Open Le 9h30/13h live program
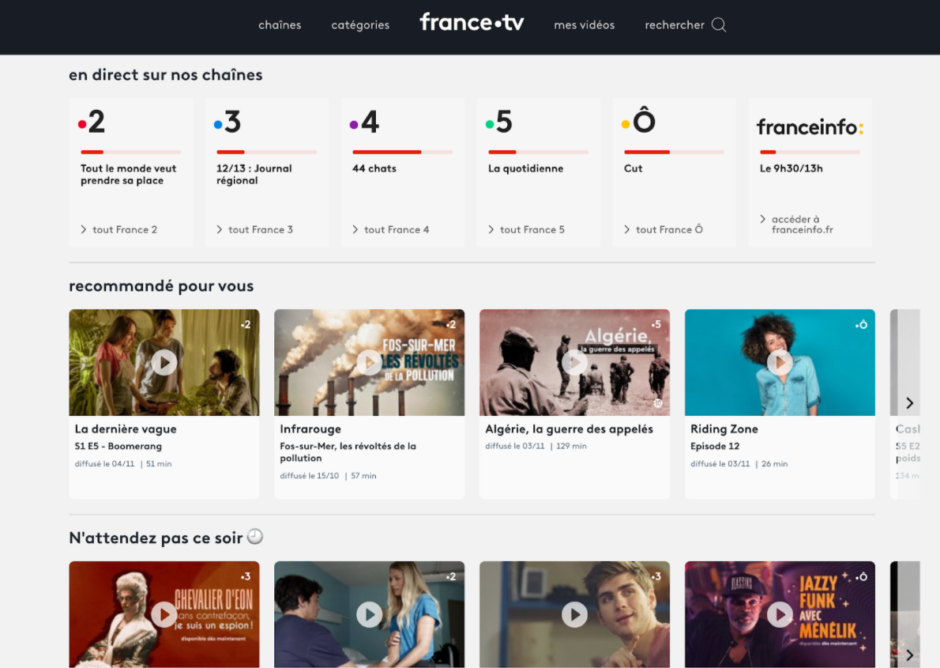This screenshot has width=940, height=668. coord(791,168)
